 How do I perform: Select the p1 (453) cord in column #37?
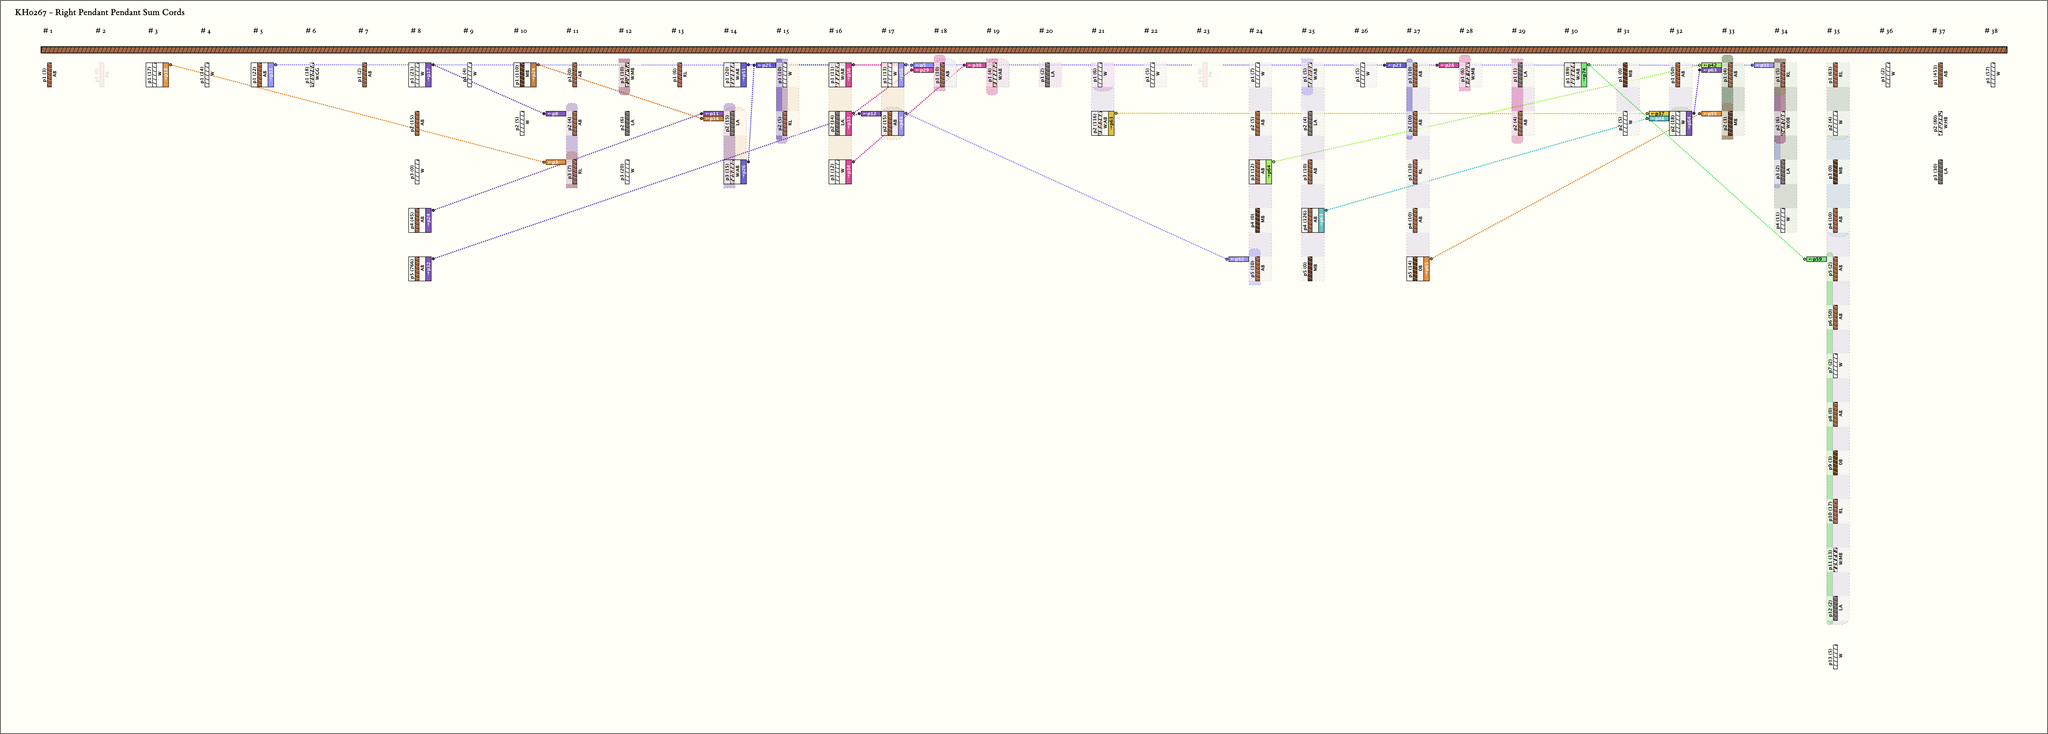(1939, 73)
